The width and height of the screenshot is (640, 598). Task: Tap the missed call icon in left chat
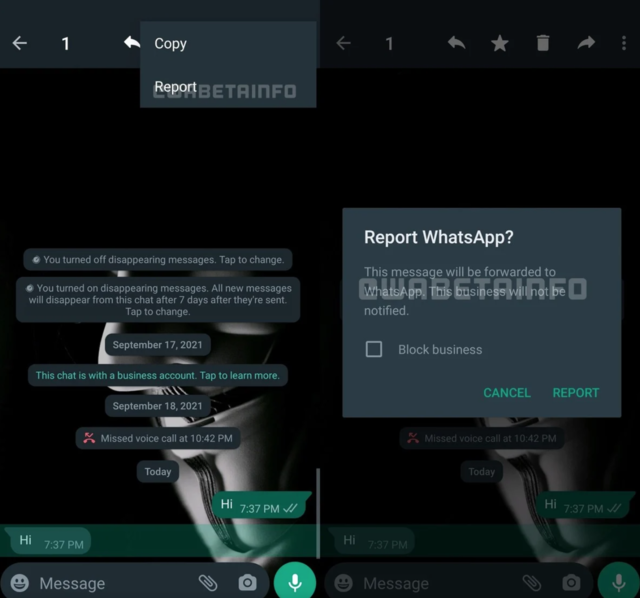tap(89, 438)
